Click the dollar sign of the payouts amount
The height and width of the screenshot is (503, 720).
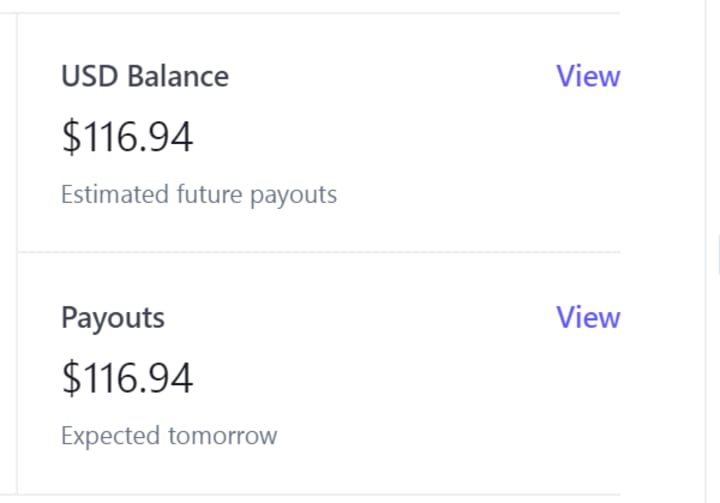[x=70, y=377]
